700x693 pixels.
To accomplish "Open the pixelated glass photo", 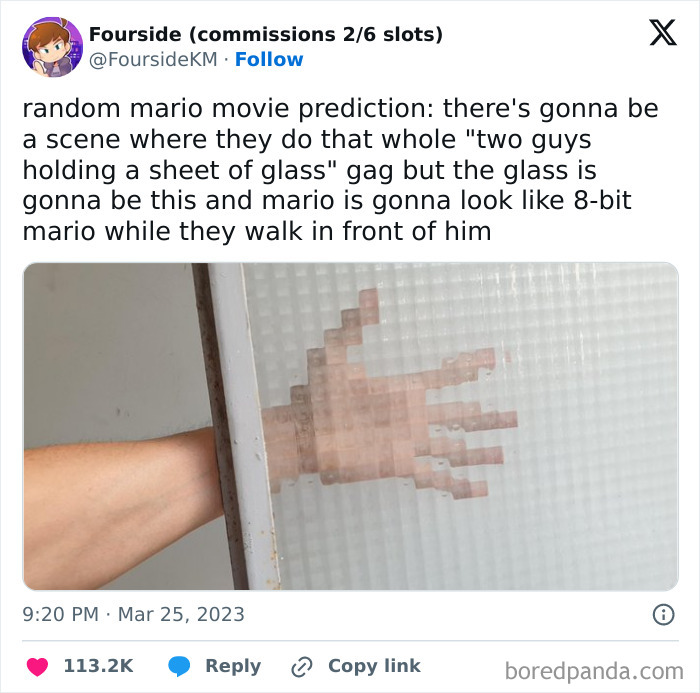I will 350,426.
